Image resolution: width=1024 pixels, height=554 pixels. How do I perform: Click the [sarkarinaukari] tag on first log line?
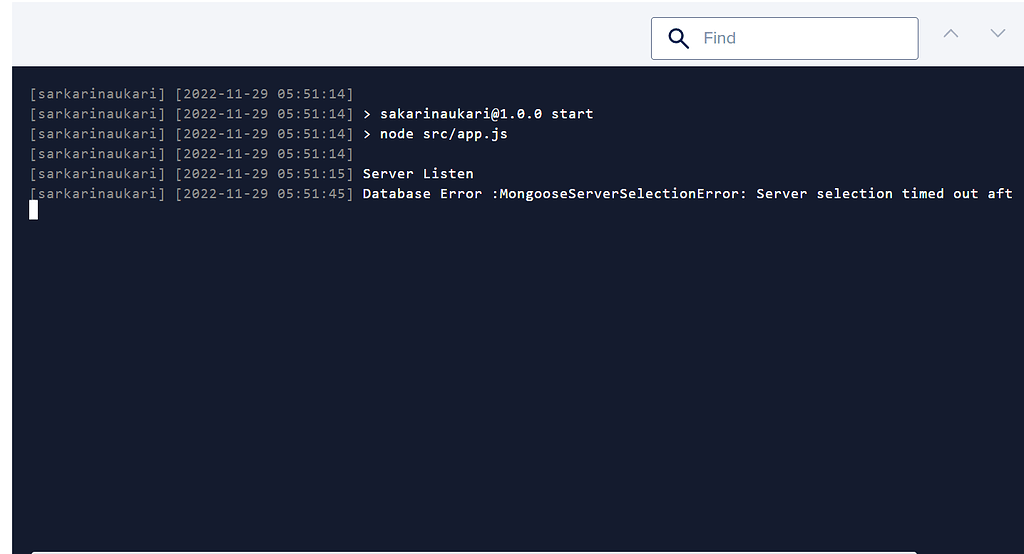(98, 94)
